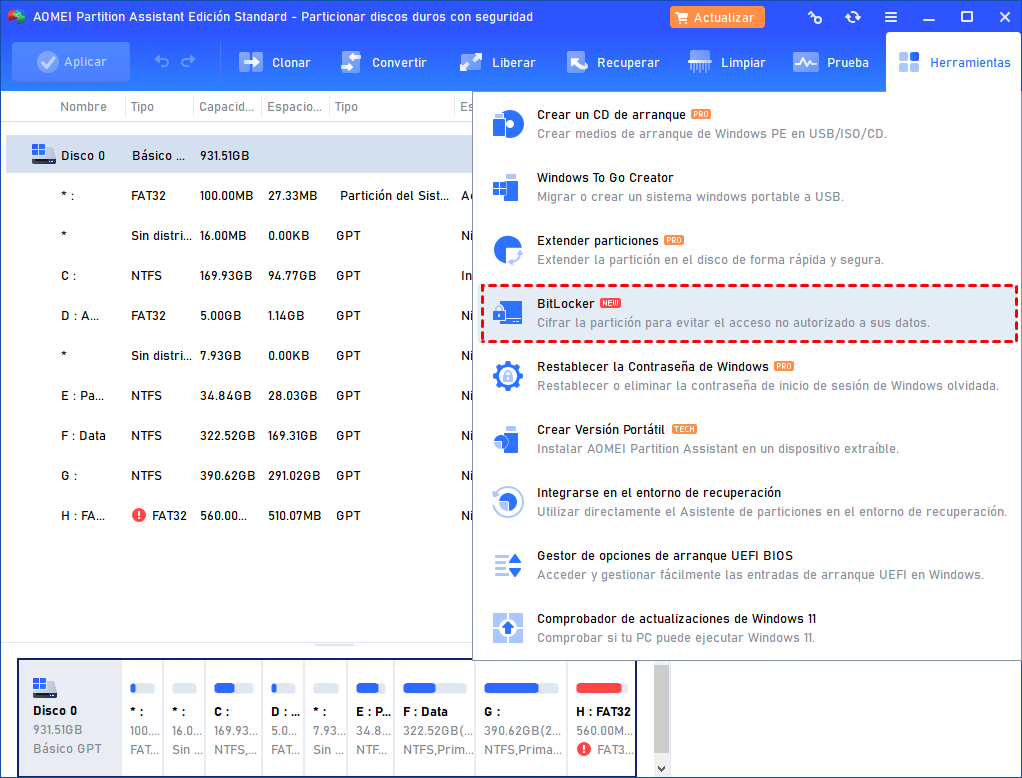
Task: Click the Espacio... column header
Action: coord(295,107)
